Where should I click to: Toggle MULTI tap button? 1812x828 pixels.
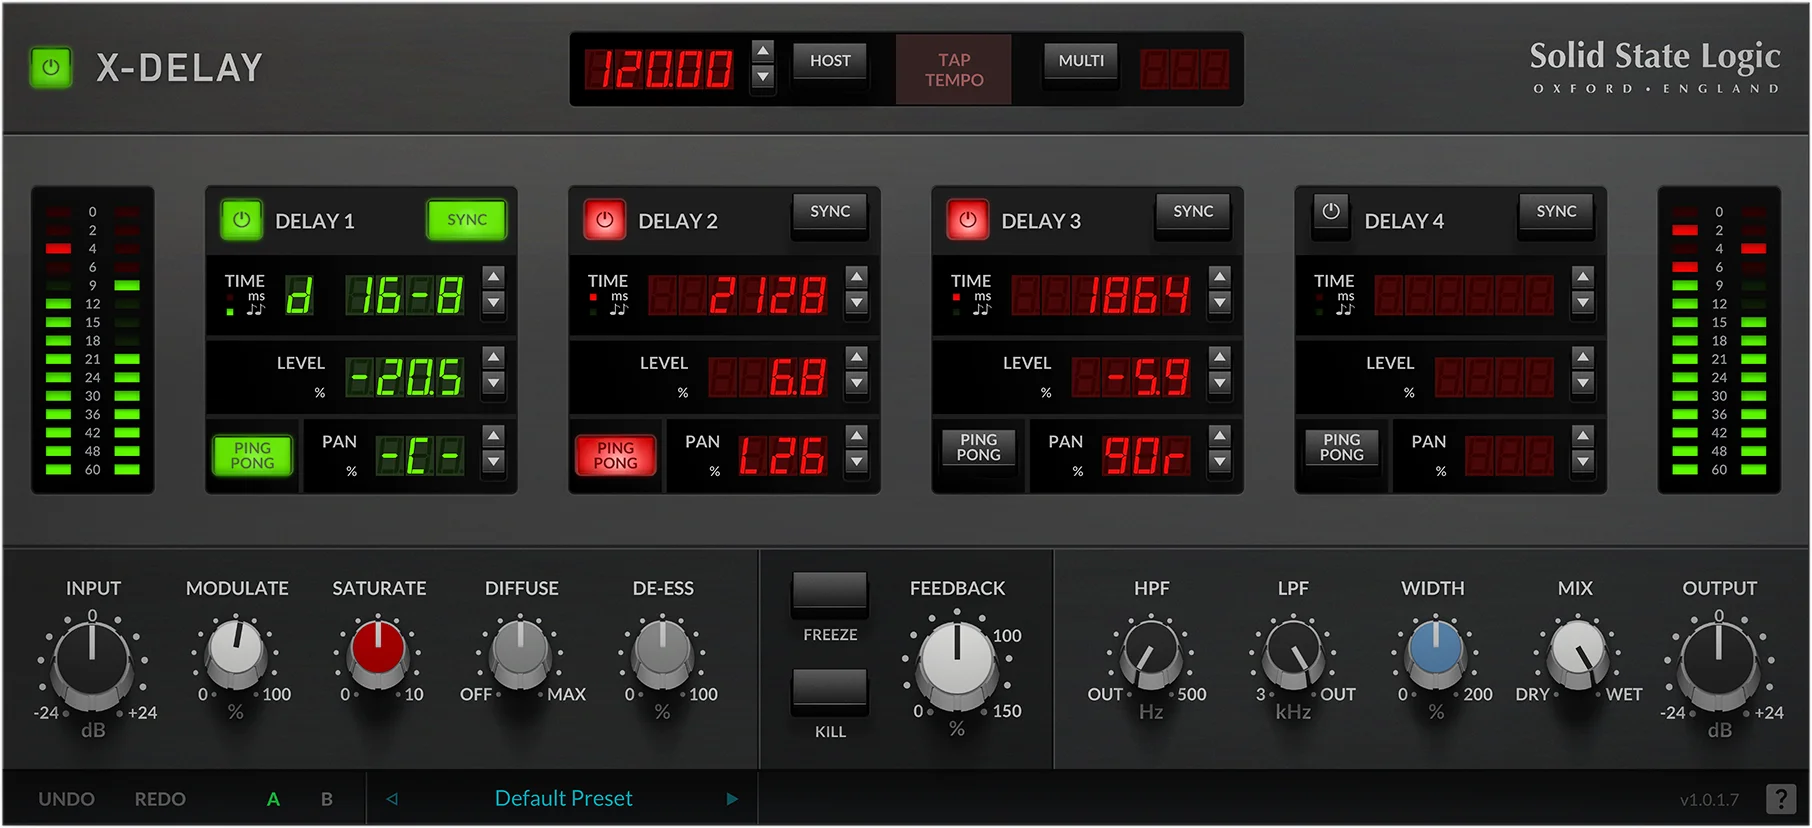coord(1081,61)
